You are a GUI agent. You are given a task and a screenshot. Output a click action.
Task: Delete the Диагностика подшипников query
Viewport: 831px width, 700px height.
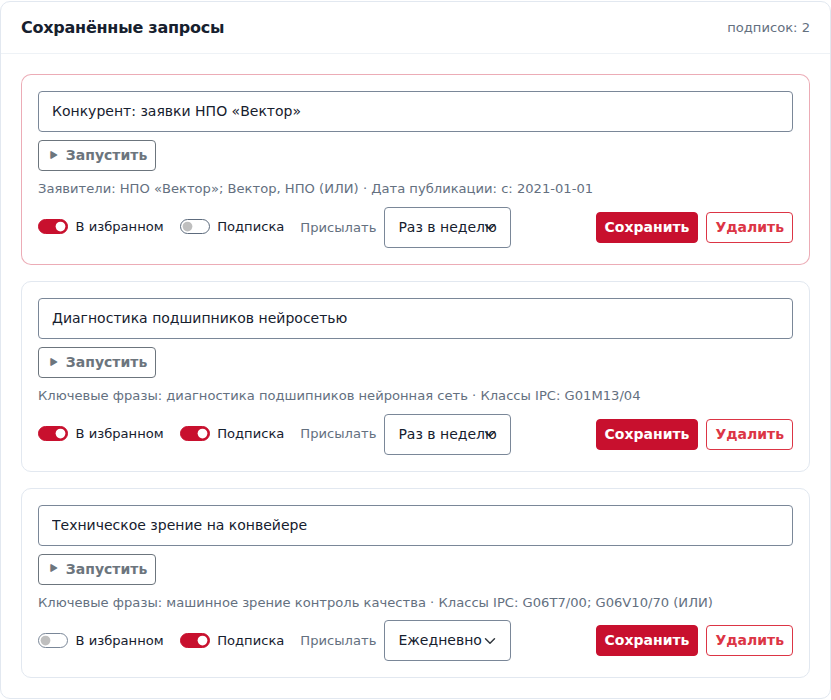click(749, 435)
